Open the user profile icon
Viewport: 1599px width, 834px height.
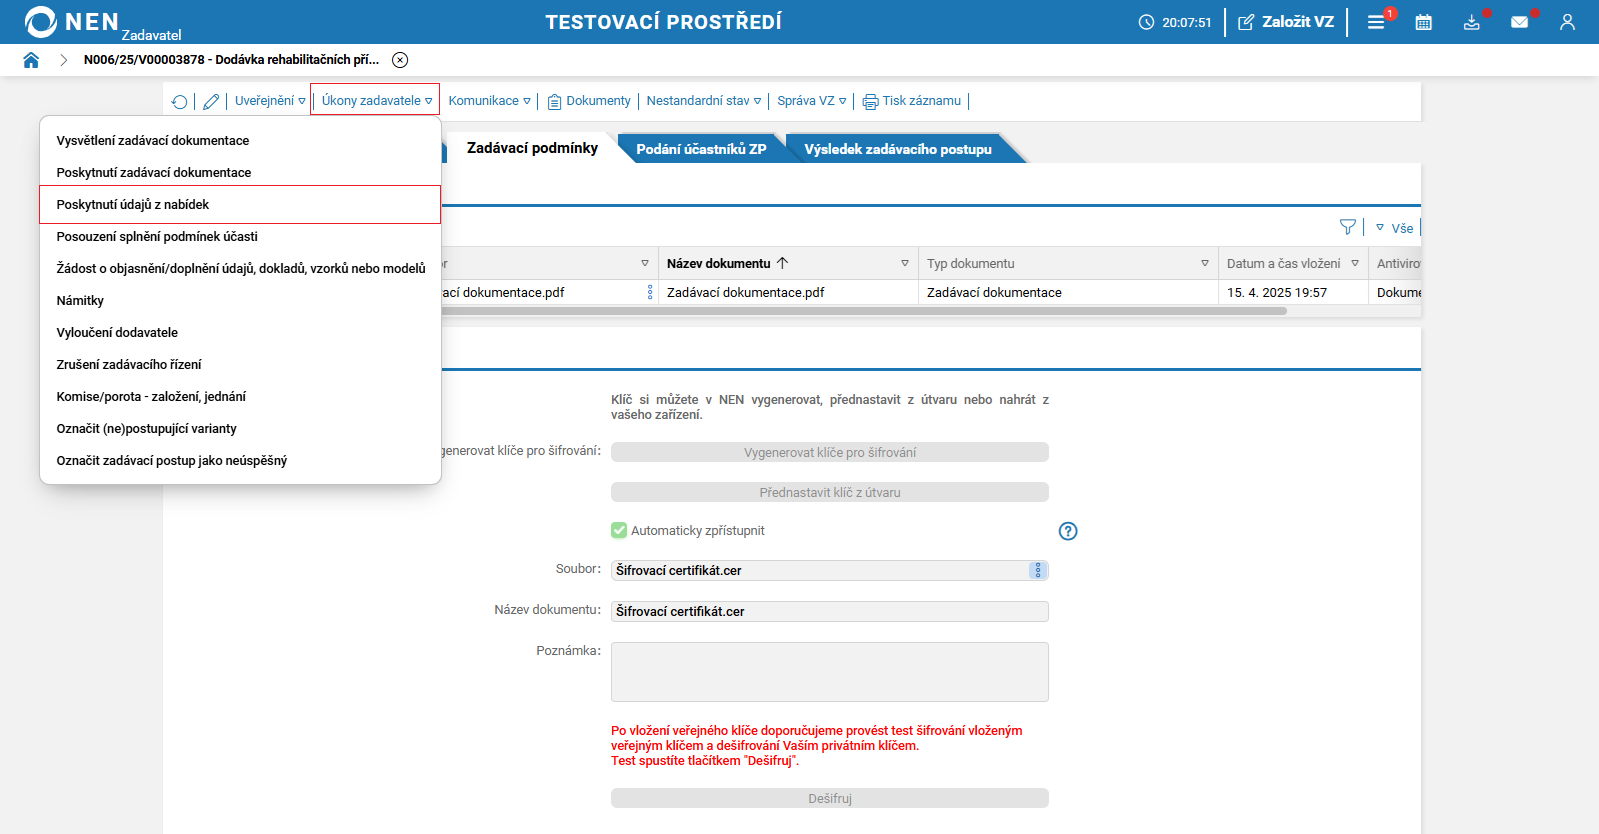tap(1567, 22)
